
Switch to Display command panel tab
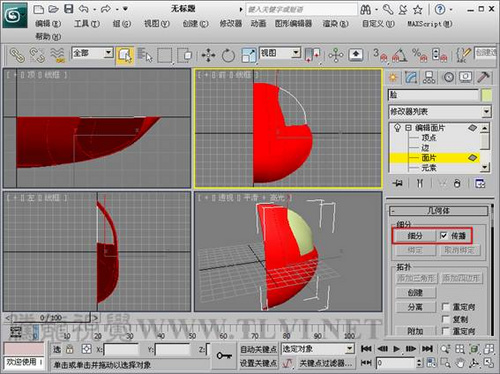pyautogui.click(x=466, y=77)
